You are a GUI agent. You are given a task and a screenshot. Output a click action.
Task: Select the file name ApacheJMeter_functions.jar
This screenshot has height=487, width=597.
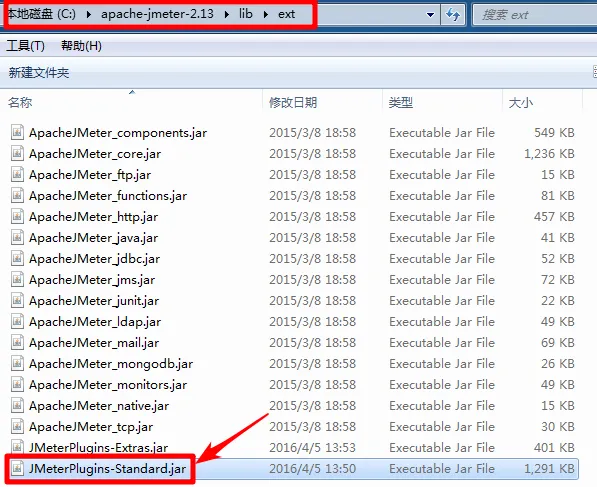[108, 196]
